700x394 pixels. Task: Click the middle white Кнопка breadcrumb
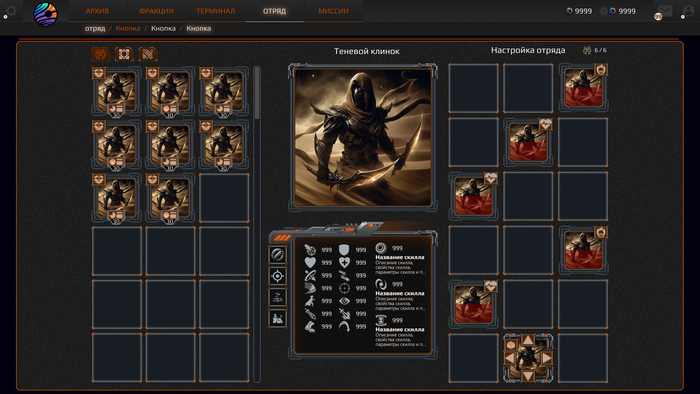(x=163, y=29)
